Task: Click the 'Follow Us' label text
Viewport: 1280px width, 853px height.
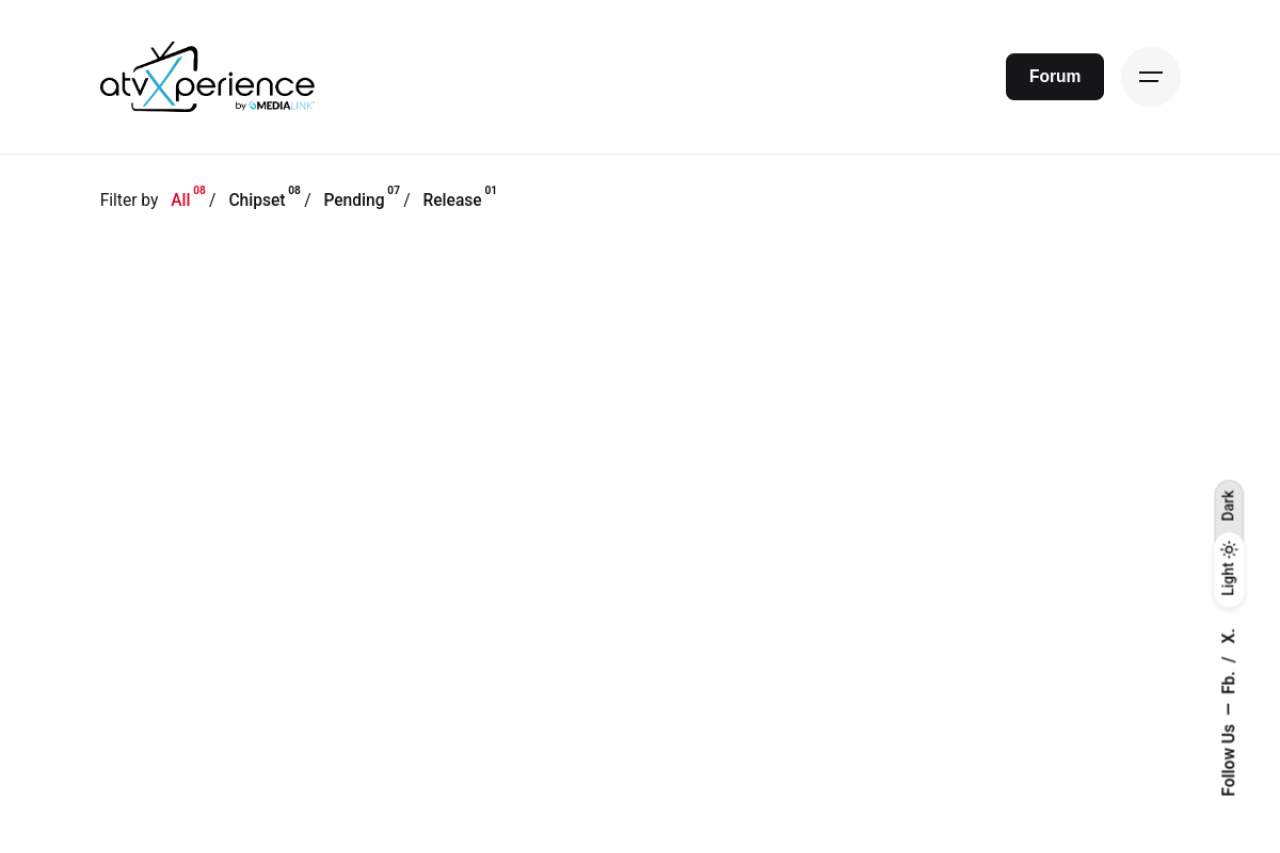Action: click(1229, 760)
